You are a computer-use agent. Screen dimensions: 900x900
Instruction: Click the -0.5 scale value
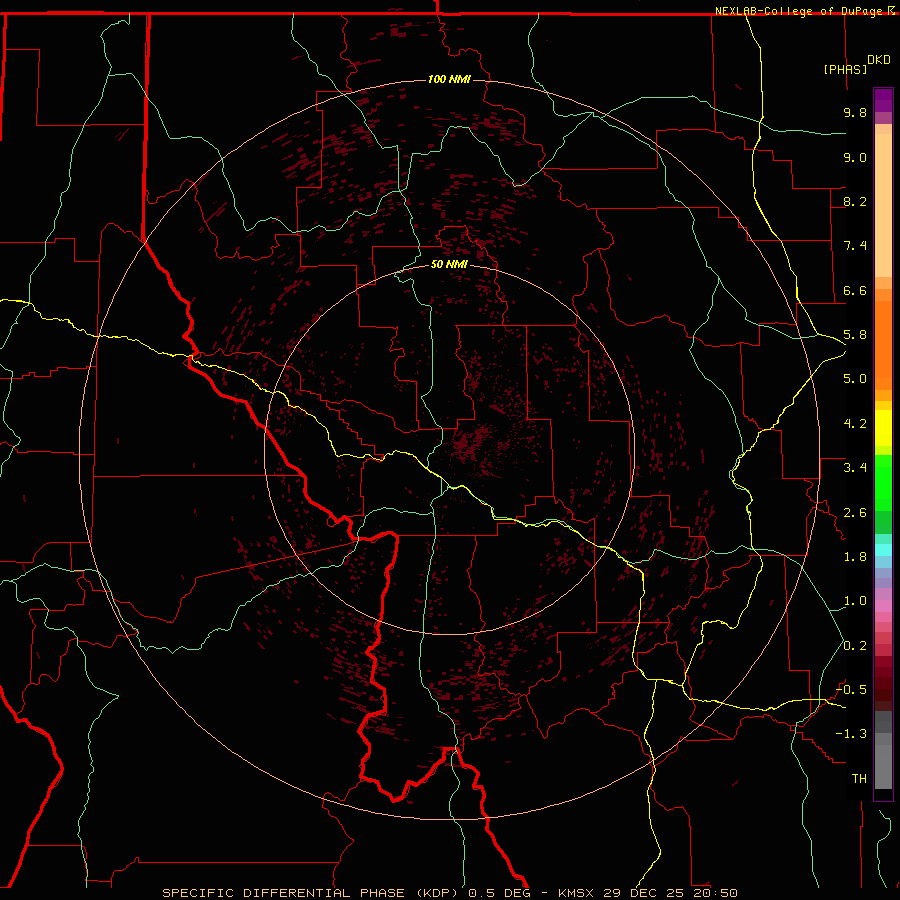pos(851,690)
